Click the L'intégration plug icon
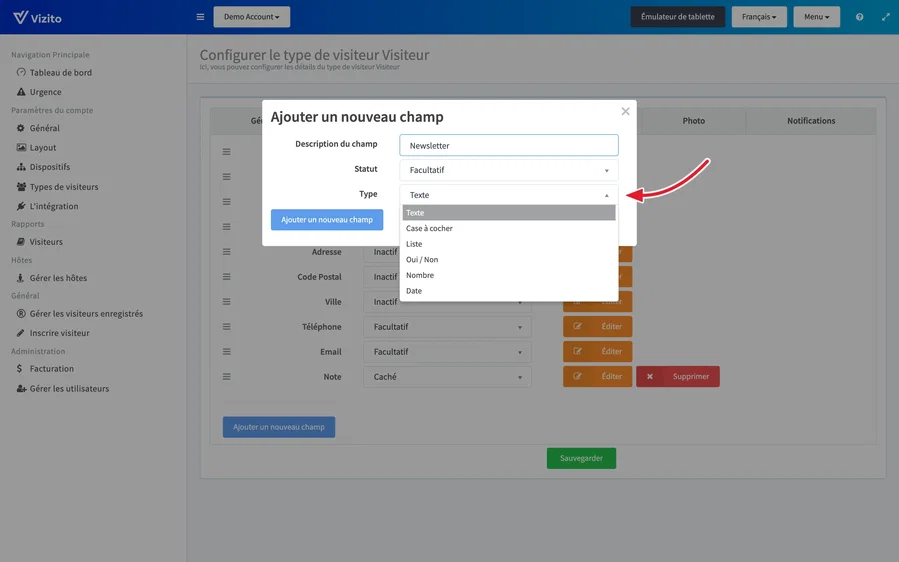The image size is (899, 562). tap(21, 206)
